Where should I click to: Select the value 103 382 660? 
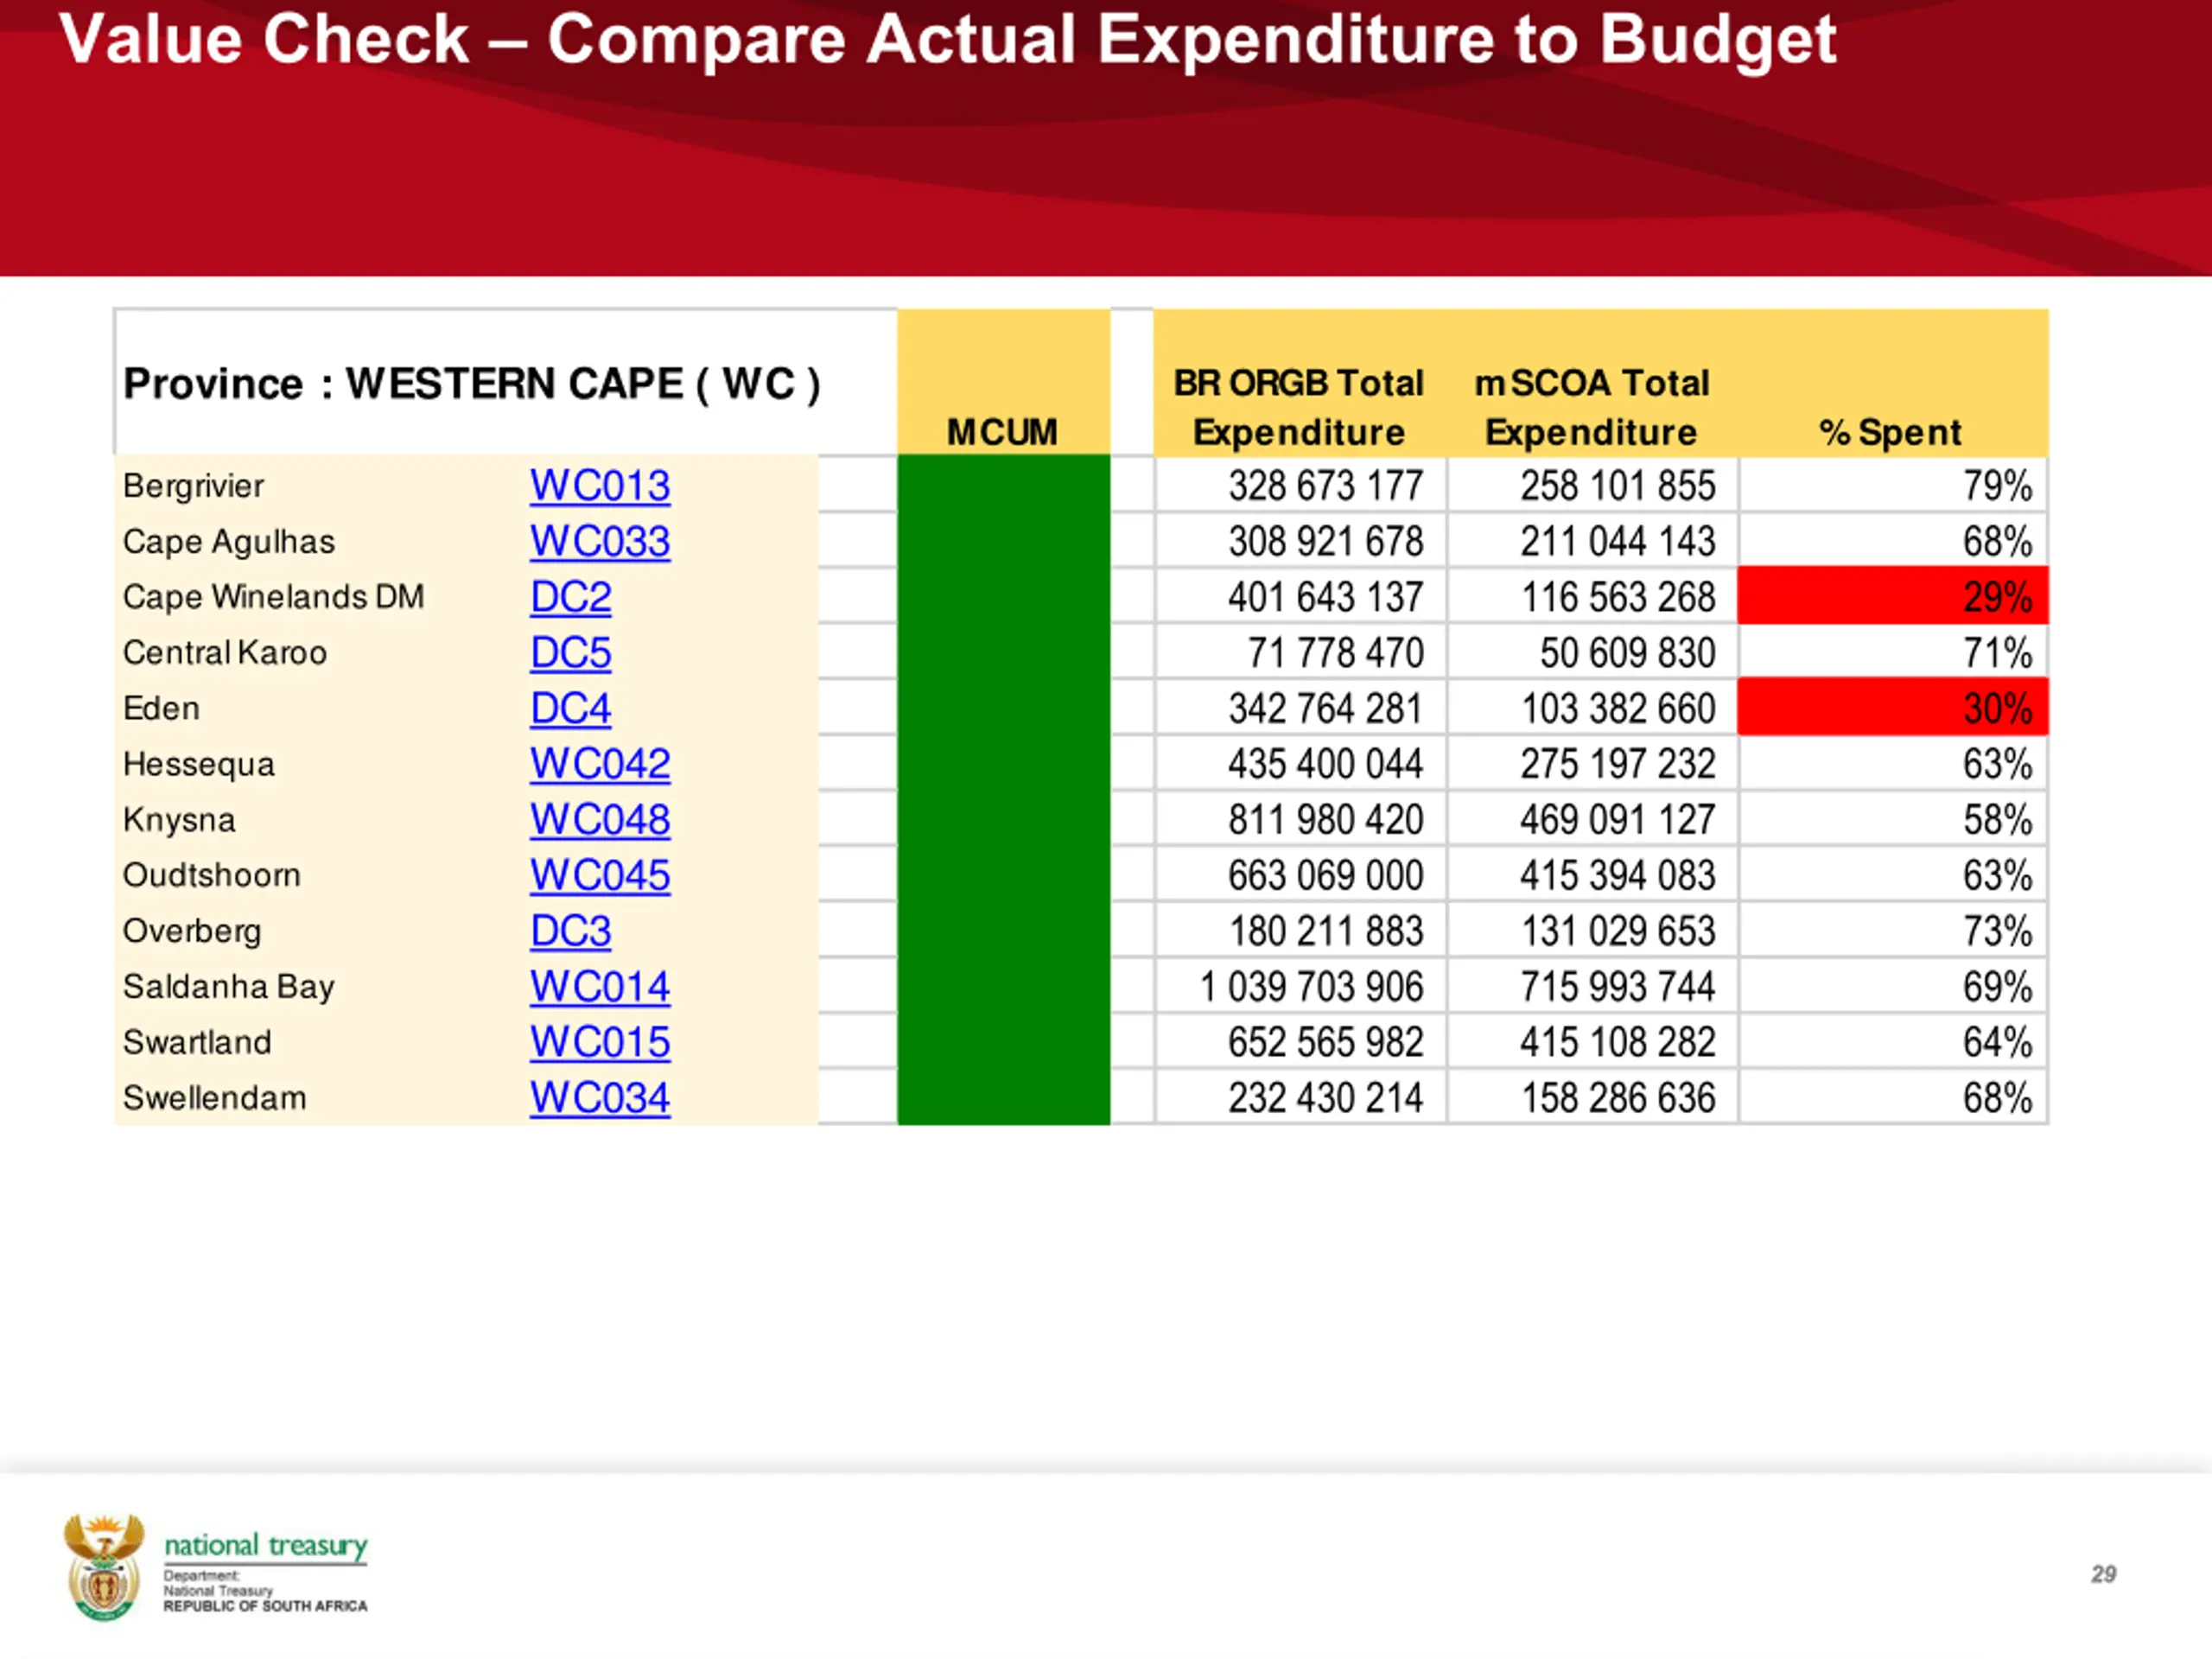1618,709
